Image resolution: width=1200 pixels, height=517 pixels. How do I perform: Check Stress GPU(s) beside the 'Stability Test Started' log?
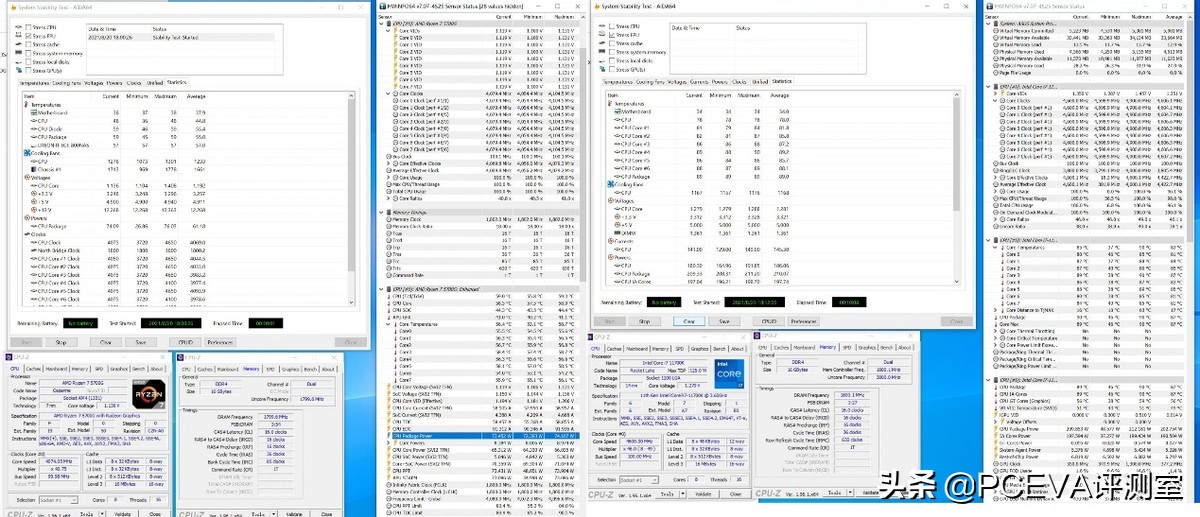[26, 71]
